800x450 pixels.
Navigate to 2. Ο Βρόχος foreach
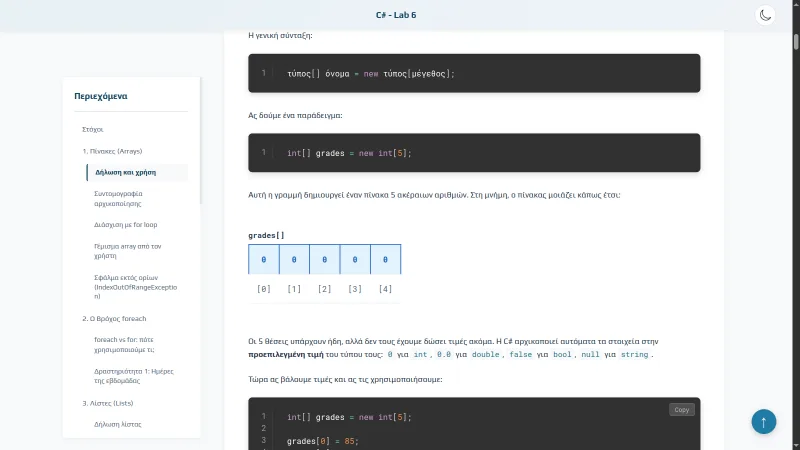tap(114, 318)
